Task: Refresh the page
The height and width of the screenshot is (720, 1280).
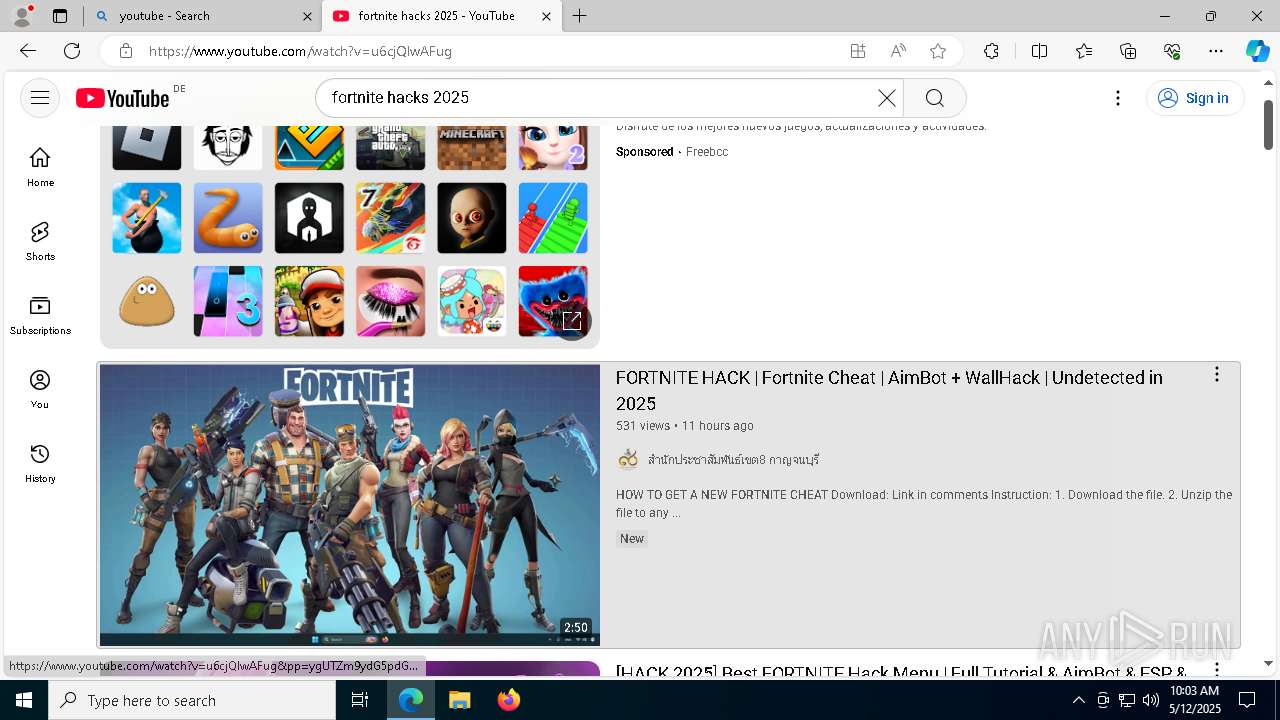Action: tap(72, 51)
